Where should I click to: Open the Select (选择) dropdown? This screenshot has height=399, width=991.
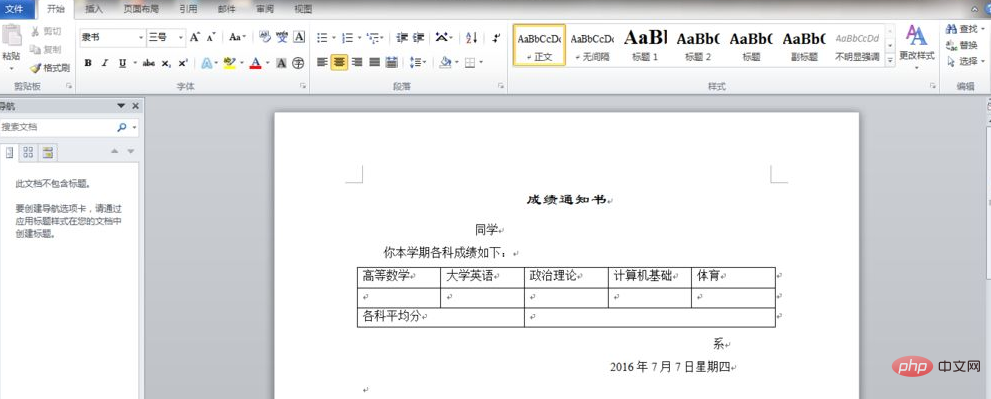pyautogui.click(x=966, y=61)
